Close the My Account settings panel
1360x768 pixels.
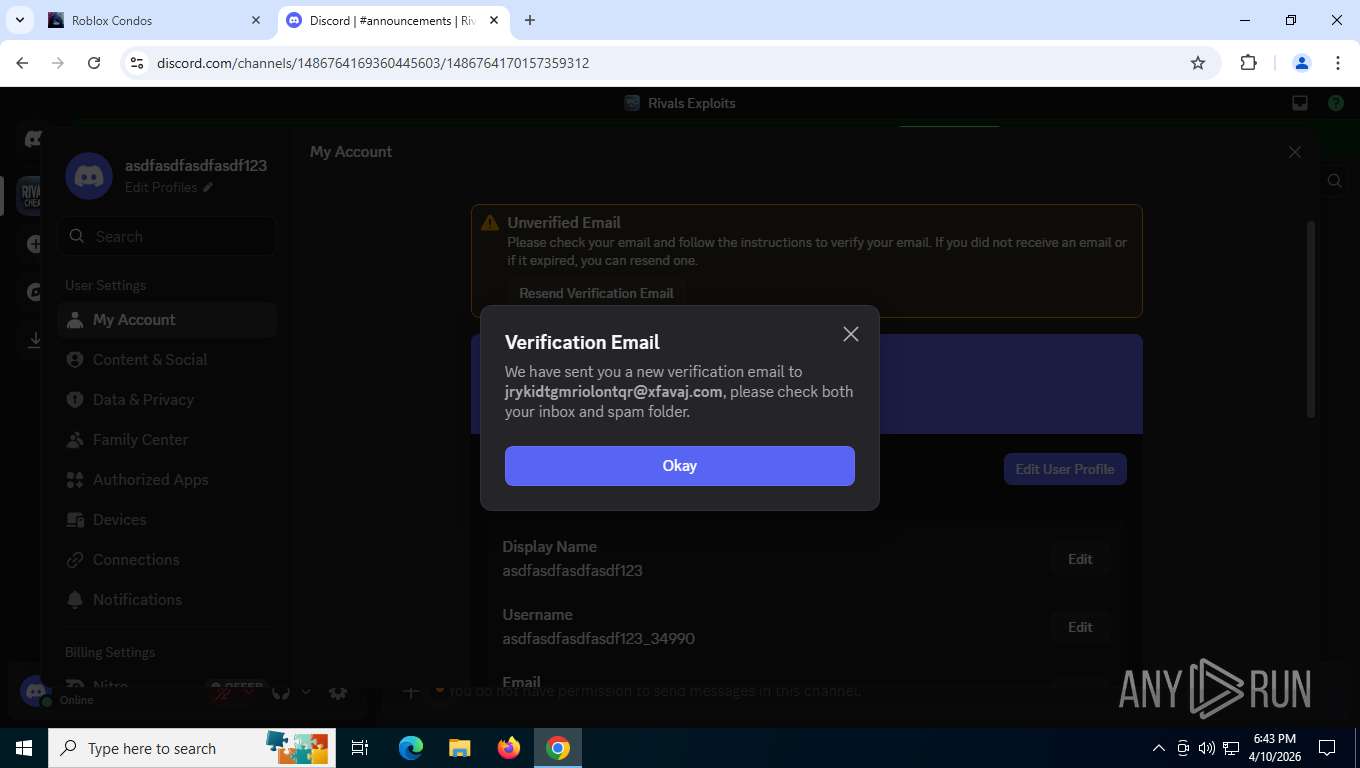[1295, 152]
